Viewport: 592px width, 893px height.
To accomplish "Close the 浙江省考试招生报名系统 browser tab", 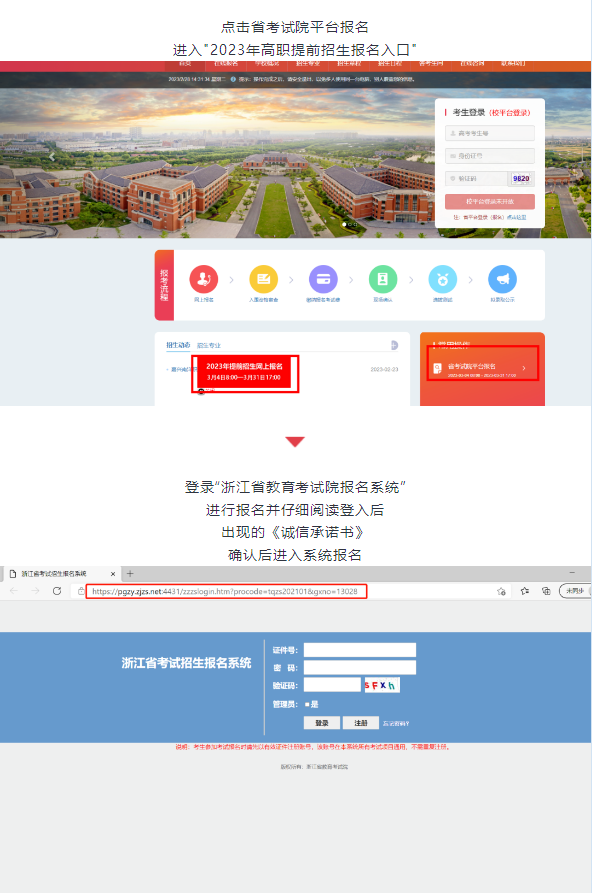I will 113,574.
